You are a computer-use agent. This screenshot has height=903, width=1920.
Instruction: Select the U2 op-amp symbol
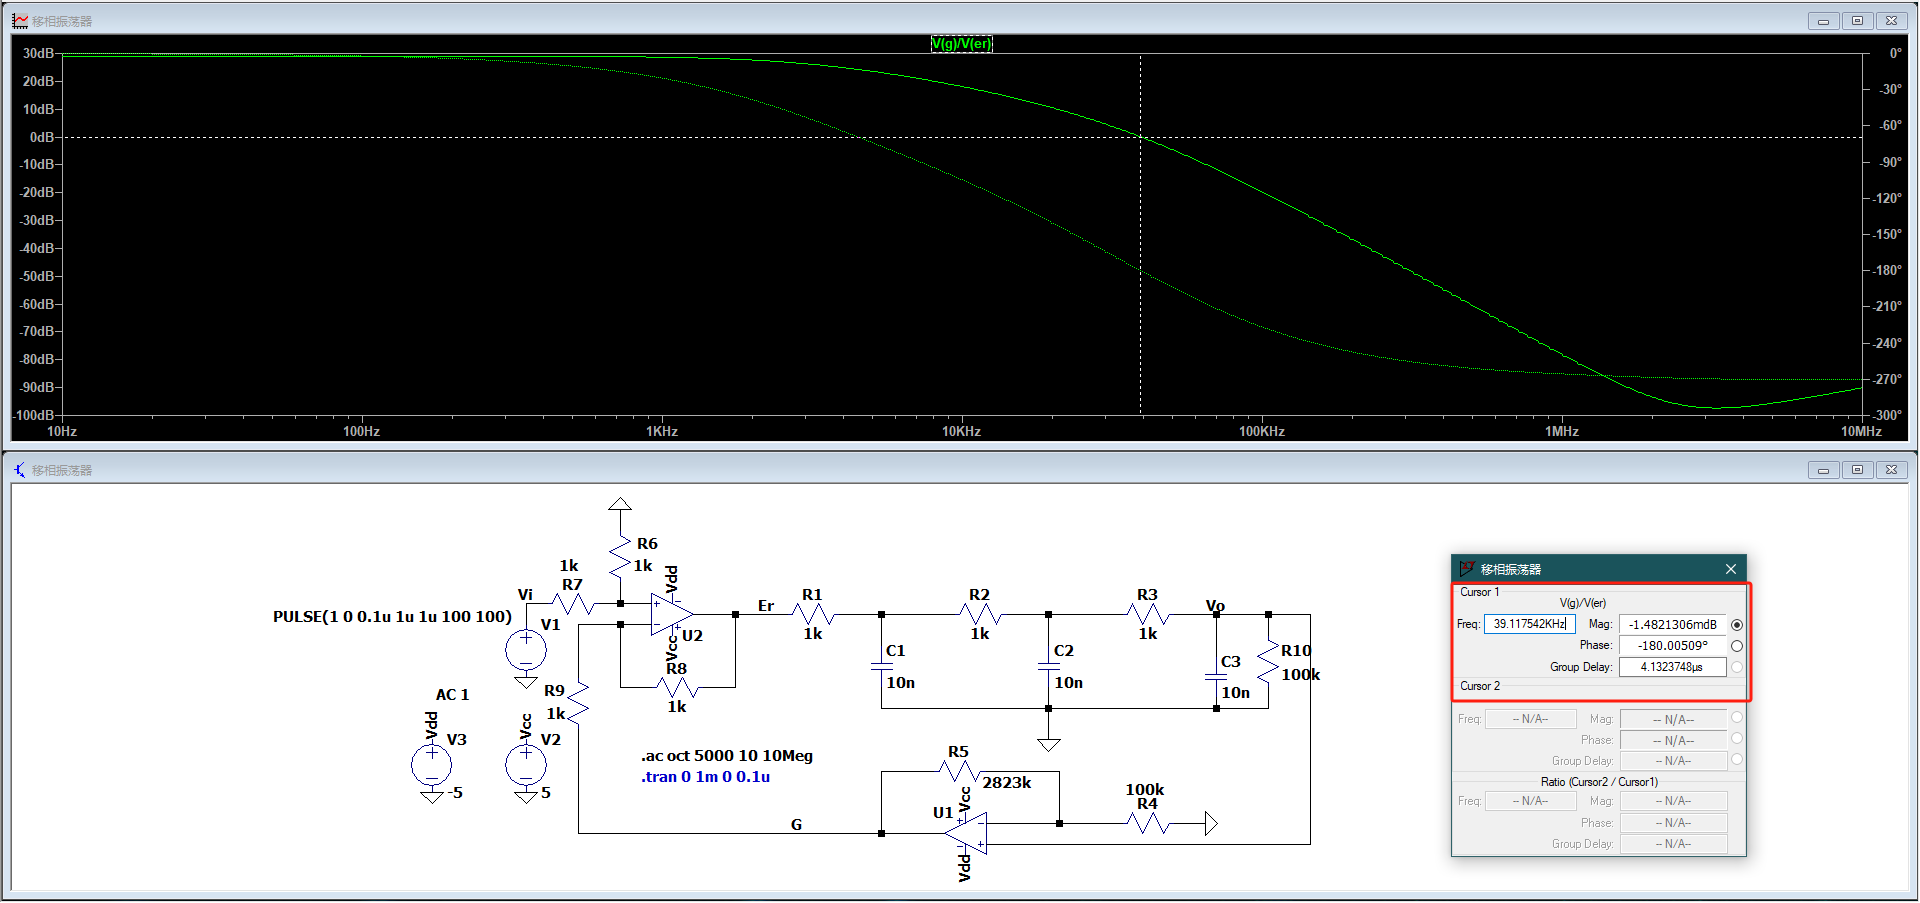pyautogui.click(x=671, y=614)
